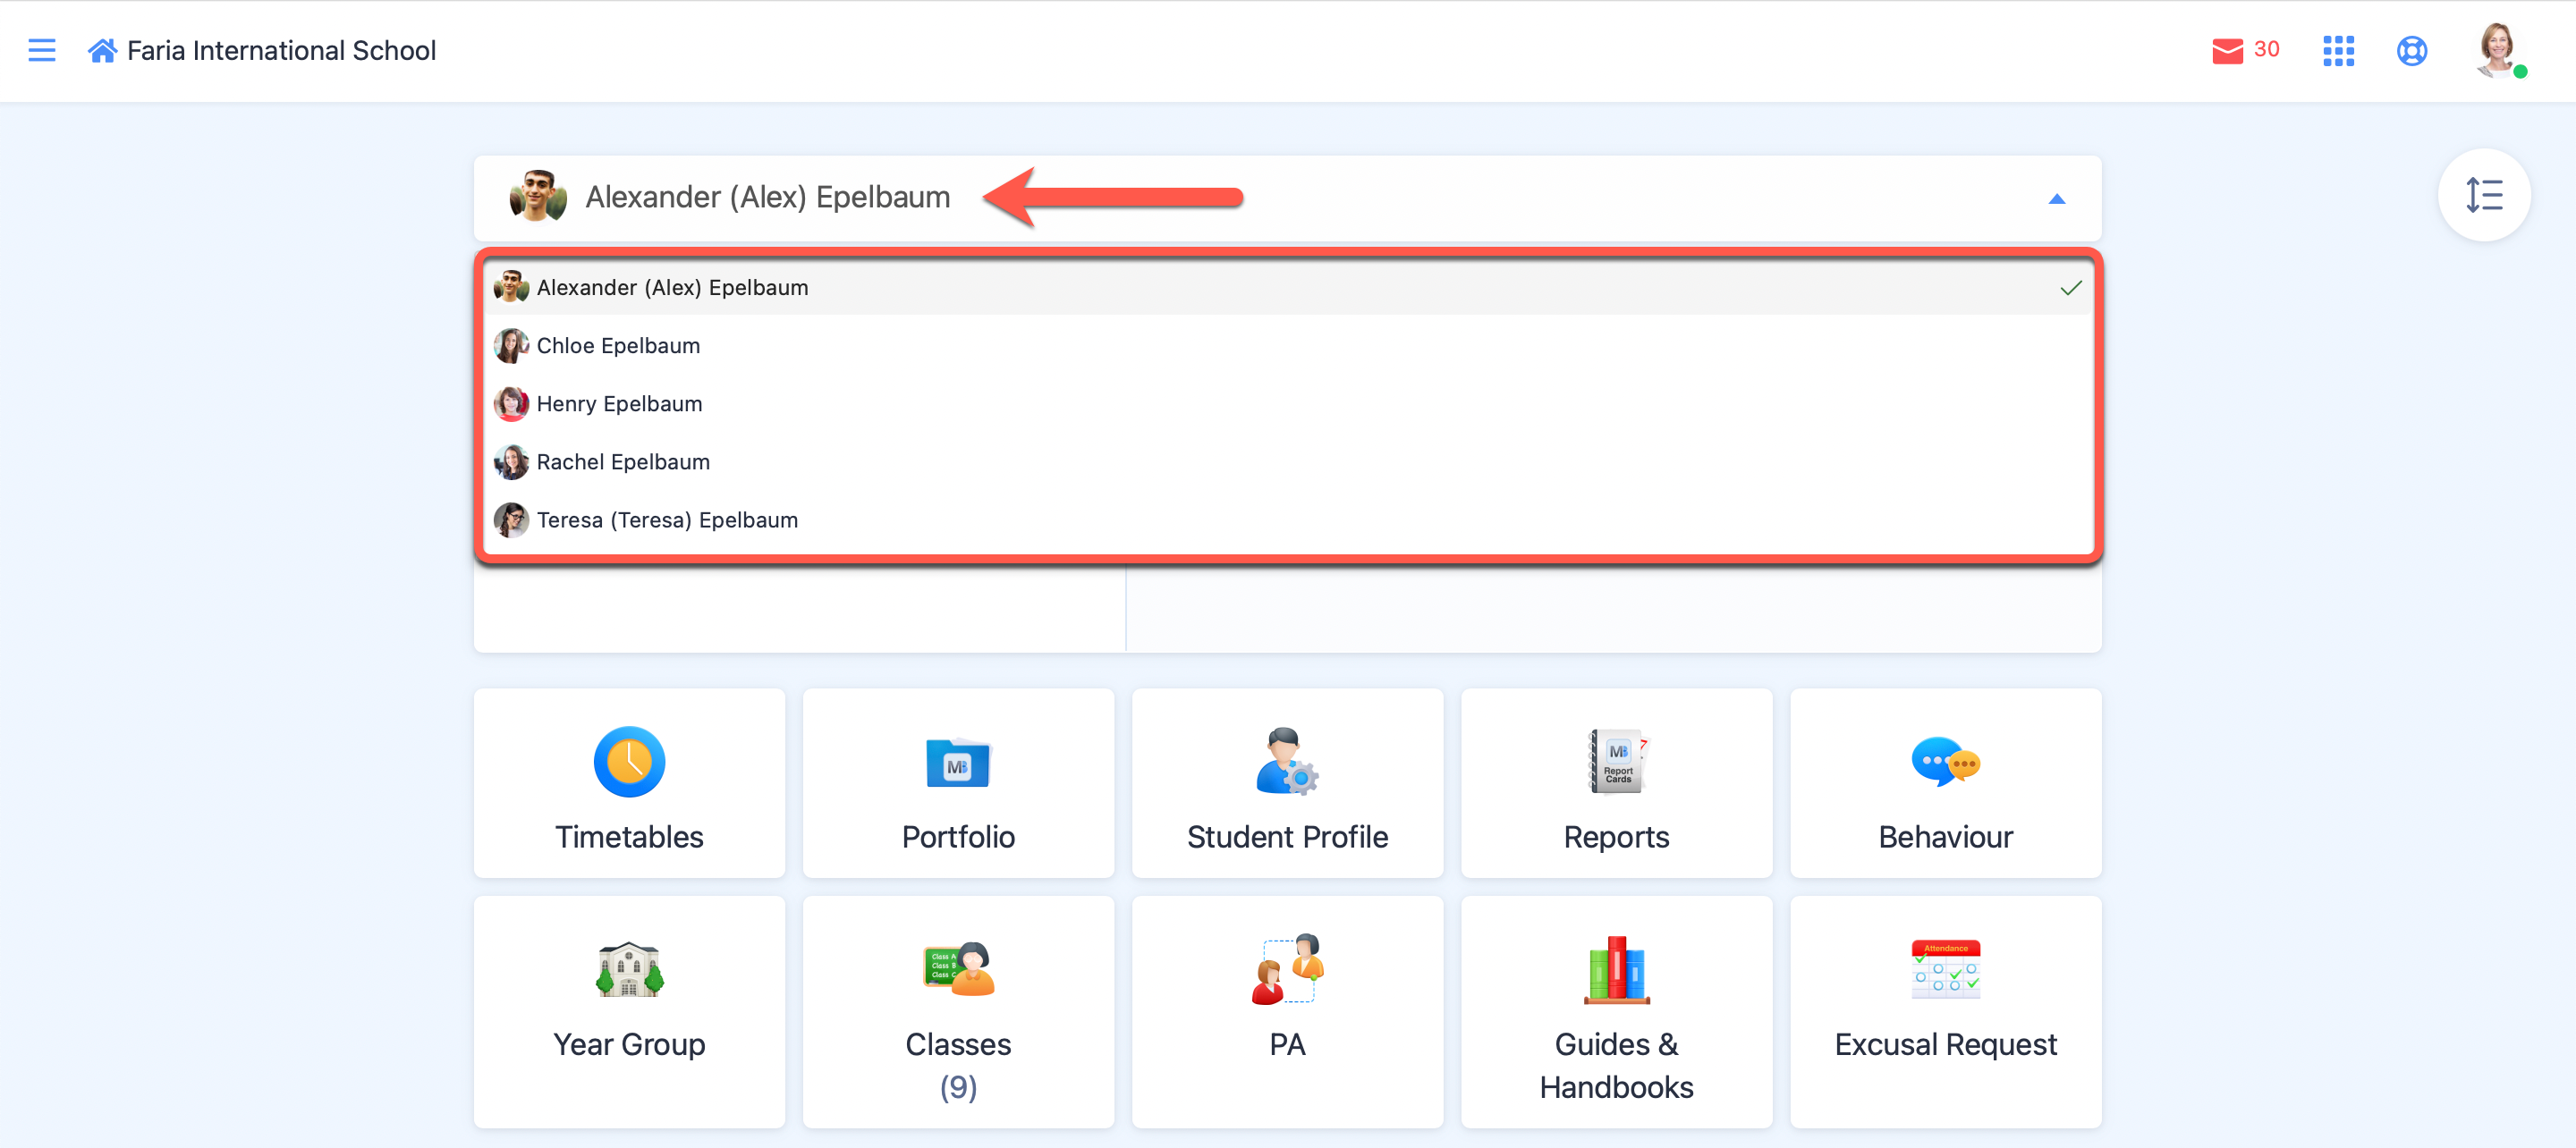Viewport: 2576px width, 1148px height.
Task: Open the Student Profile icon
Action: (1287, 762)
